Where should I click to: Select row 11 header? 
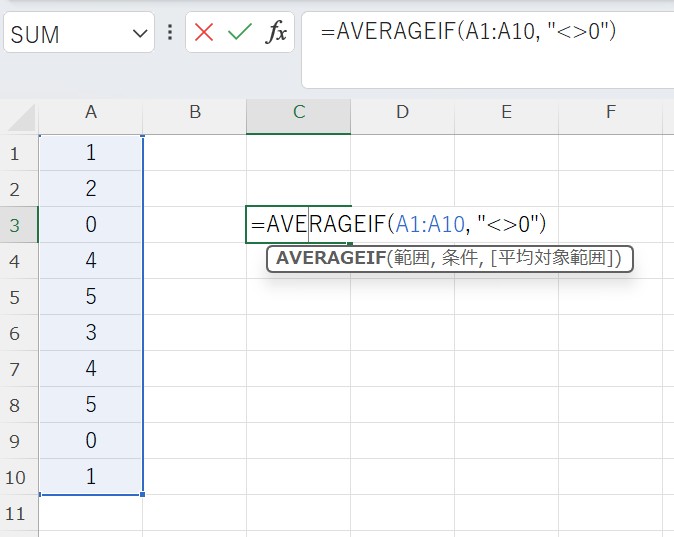pyautogui.click(x=15, y=514)
